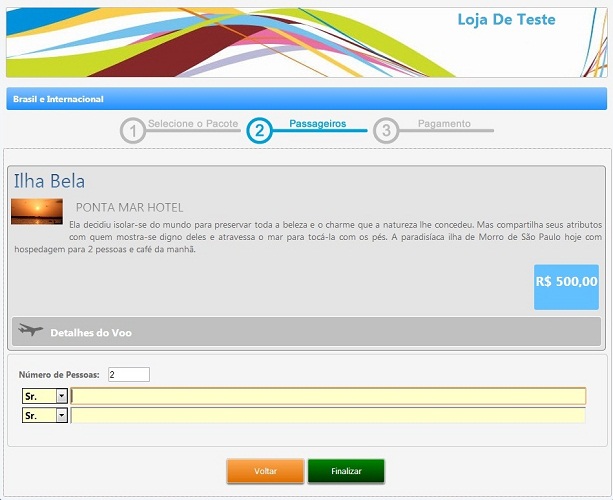The height and width of the screenshot is (500, 613).
Task: Click the Número de Pessoas label
Action: point(59,375)
